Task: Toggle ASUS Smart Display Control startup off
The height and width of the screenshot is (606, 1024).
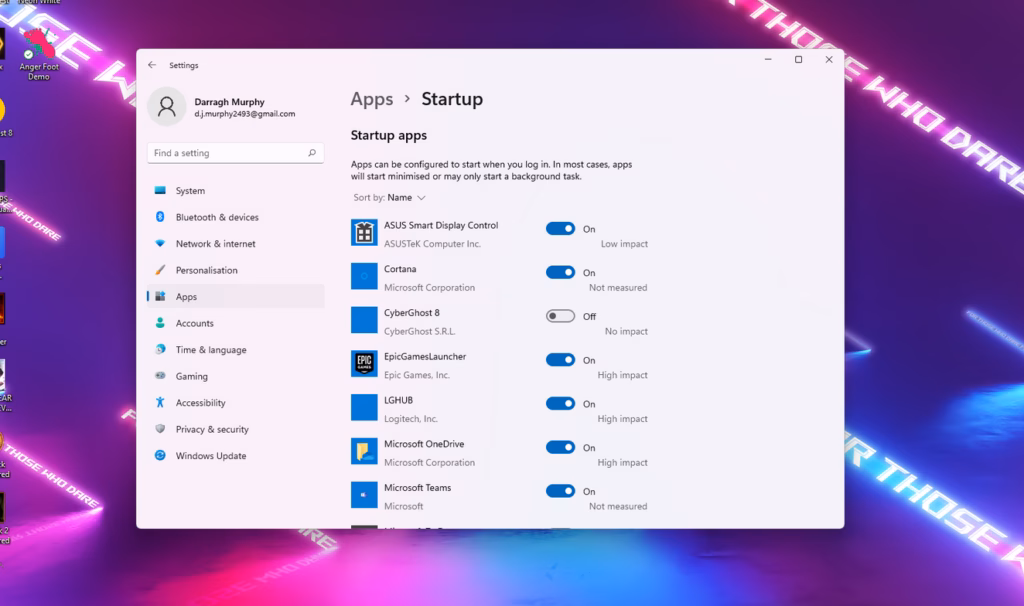Action: point(560,229)
